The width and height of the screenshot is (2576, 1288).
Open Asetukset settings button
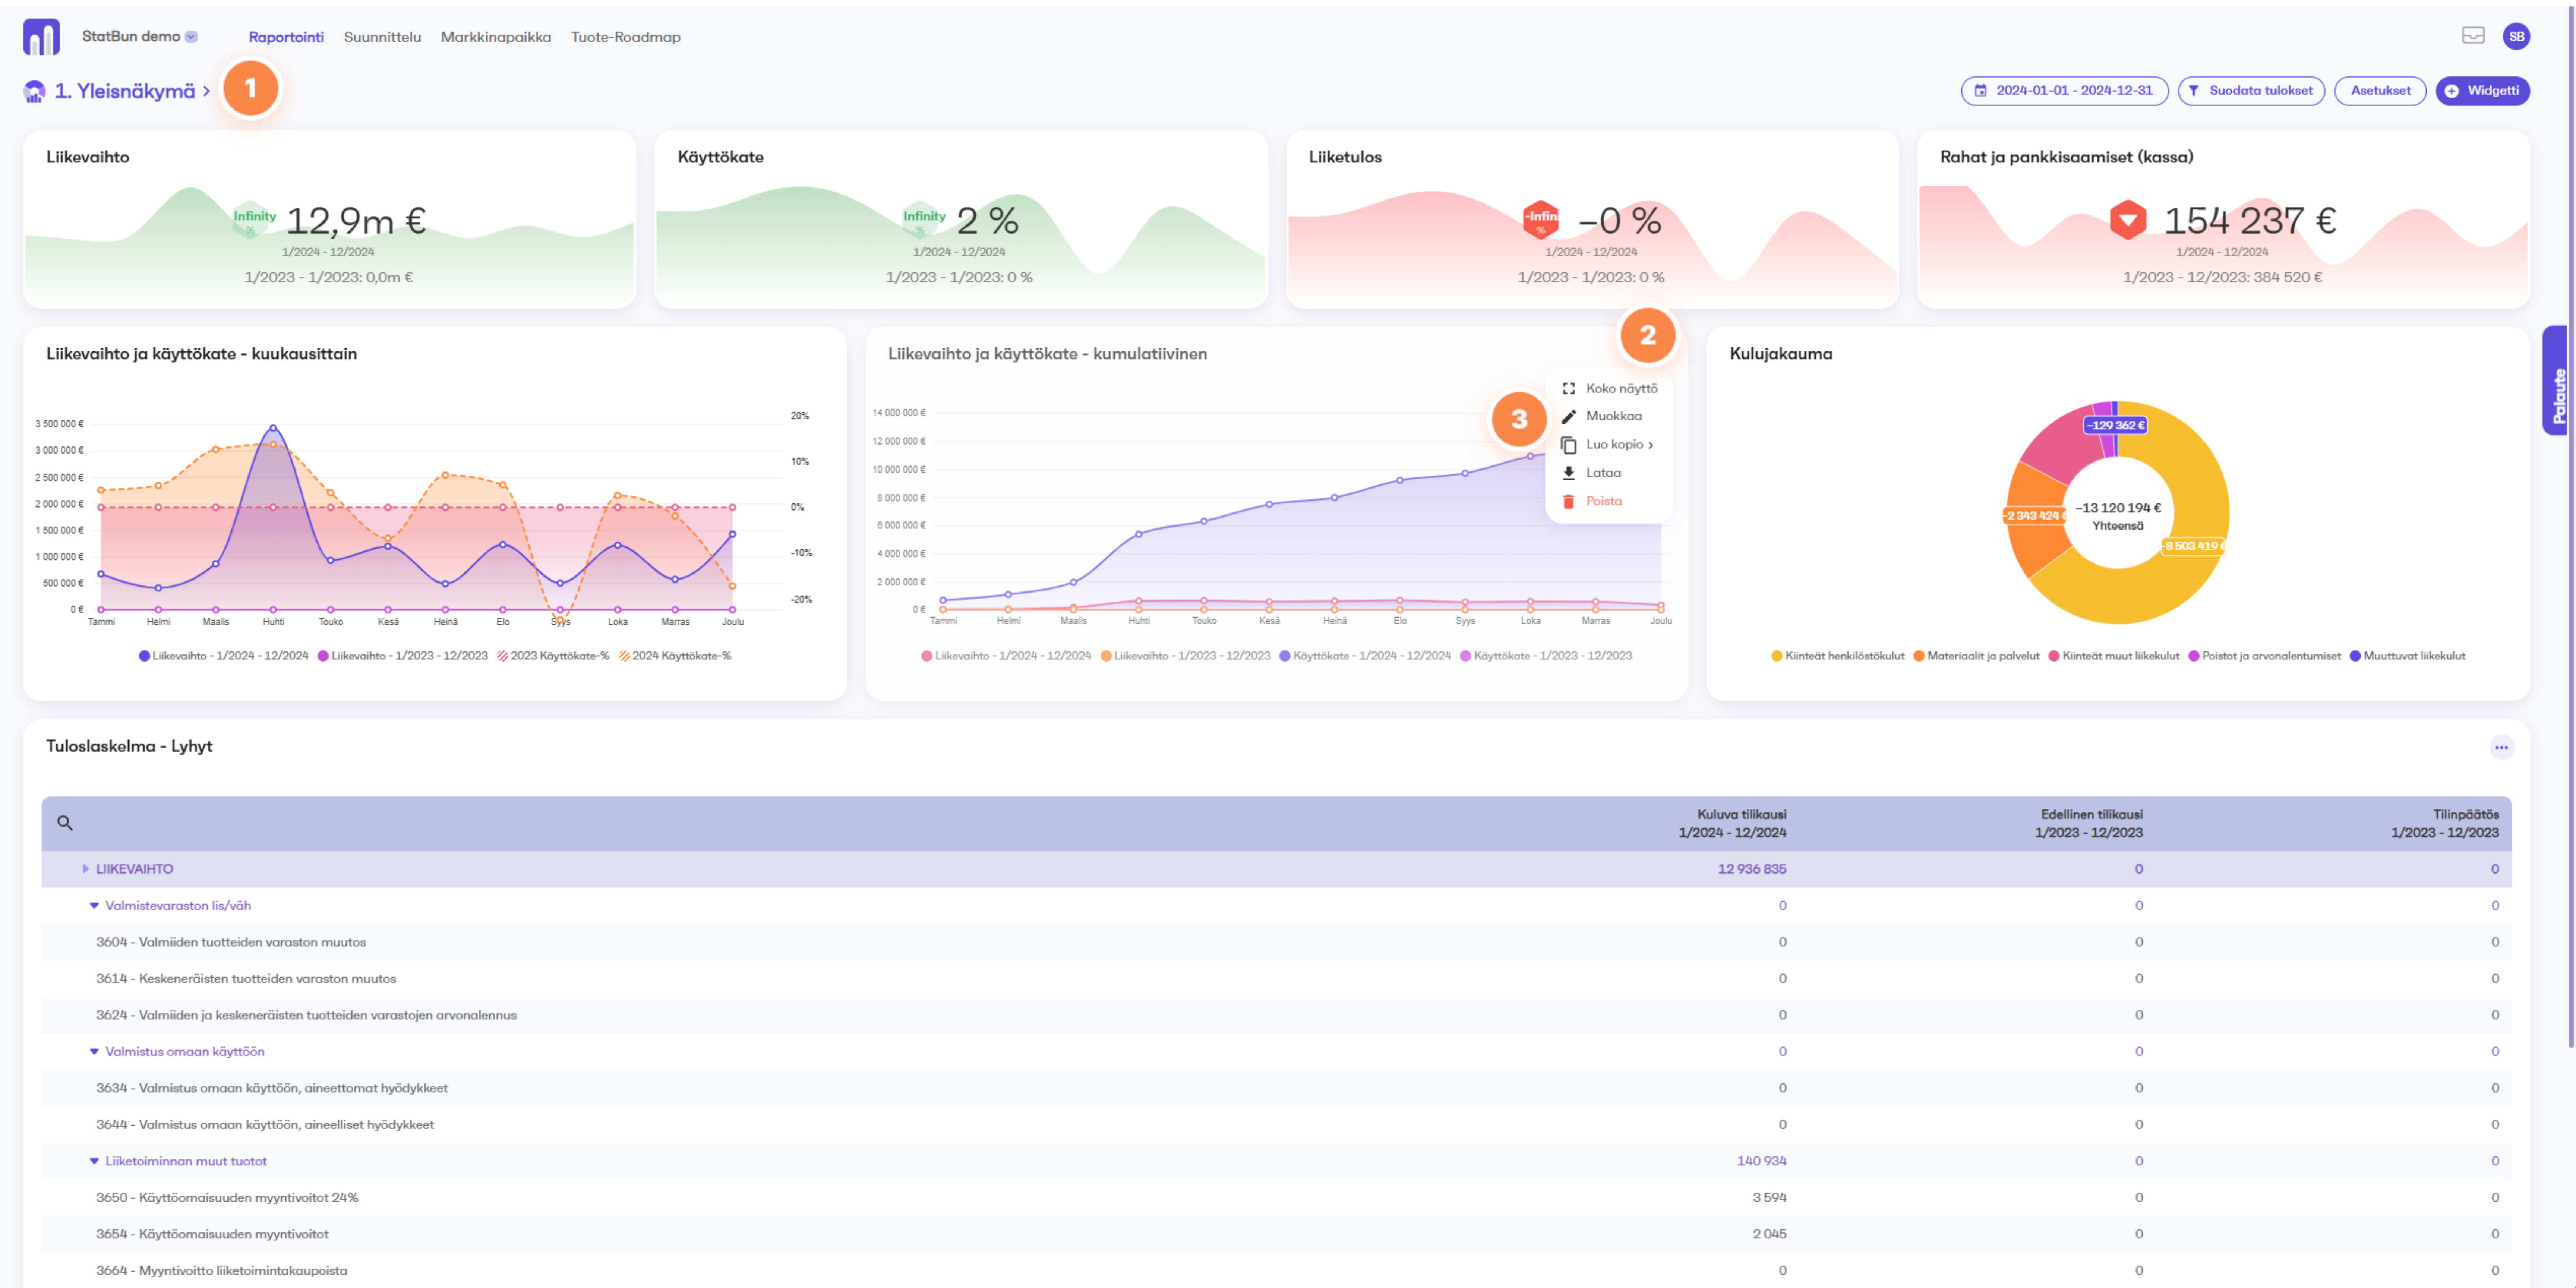[x=2380, y=91]
